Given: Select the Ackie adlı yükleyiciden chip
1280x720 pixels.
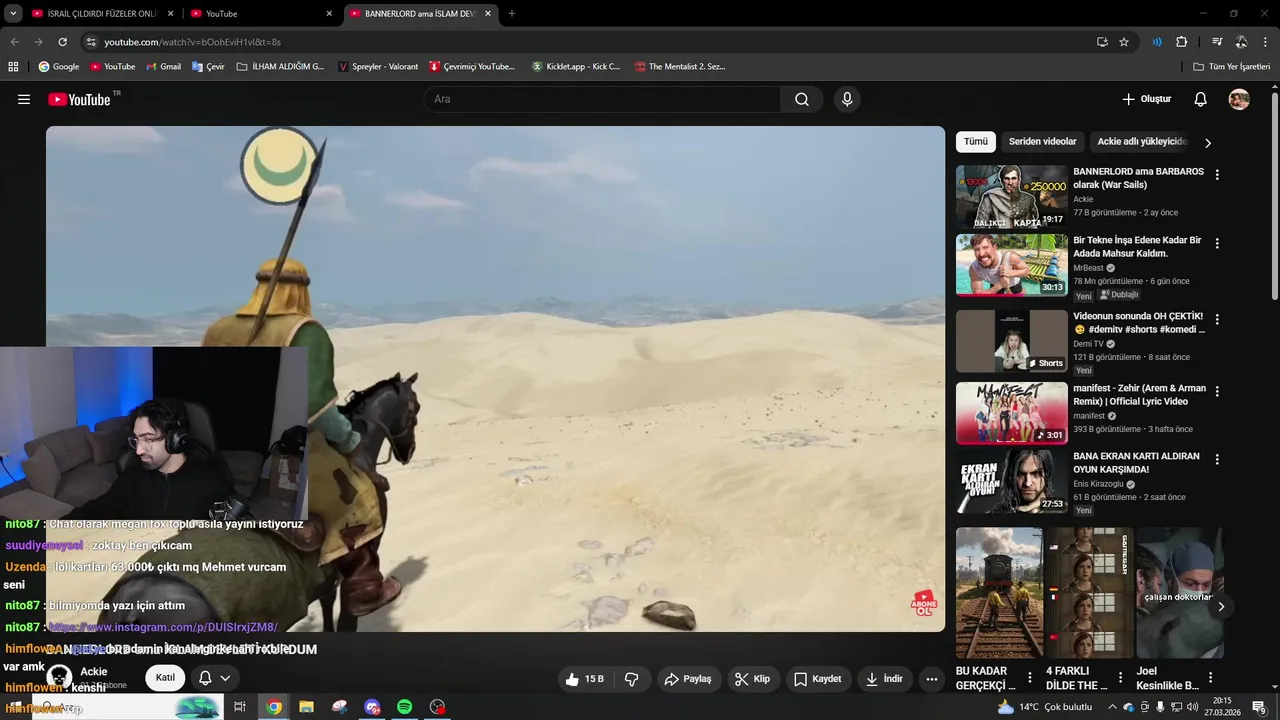Looking at the screenshot, I should (x=1142, y=142).
